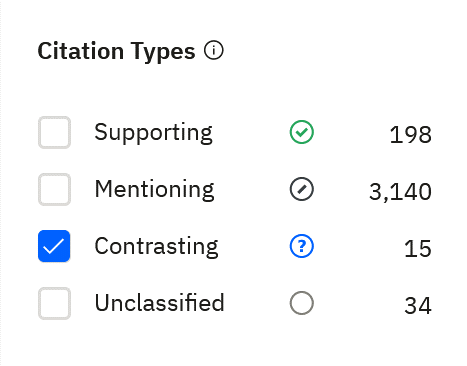Click the Contrasting count 15

click(418, 249)
